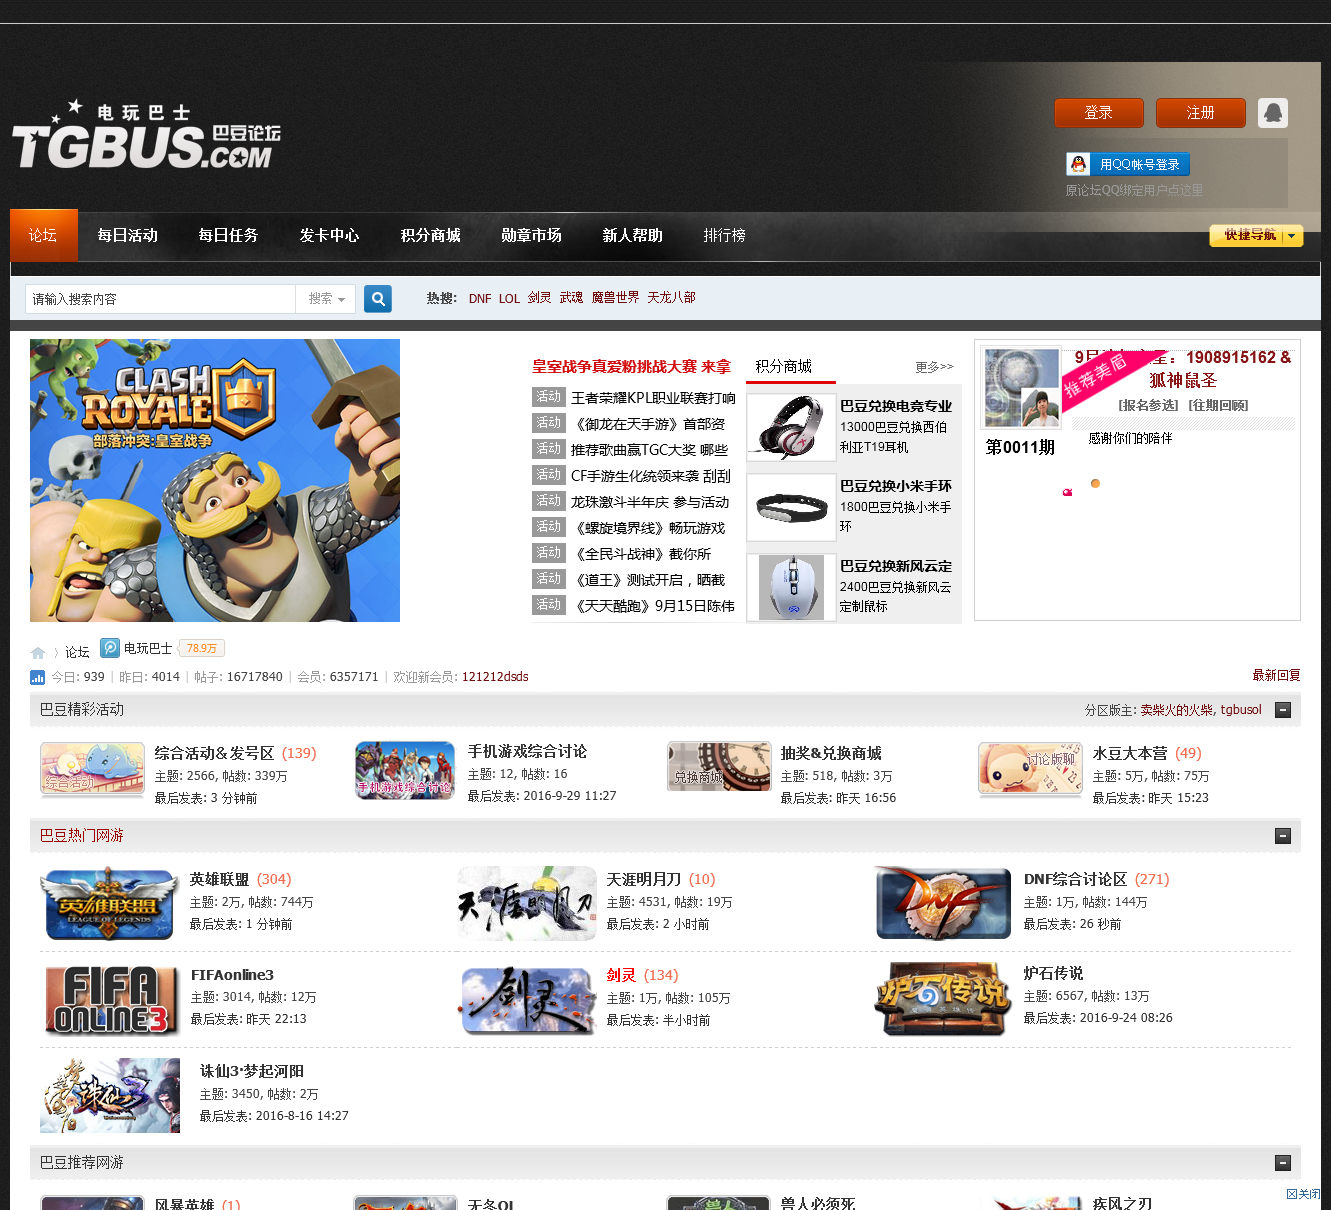Open the 每日任务 navigation item
This screenshot has width=1331, height=1210.
[x=229, y=235]
